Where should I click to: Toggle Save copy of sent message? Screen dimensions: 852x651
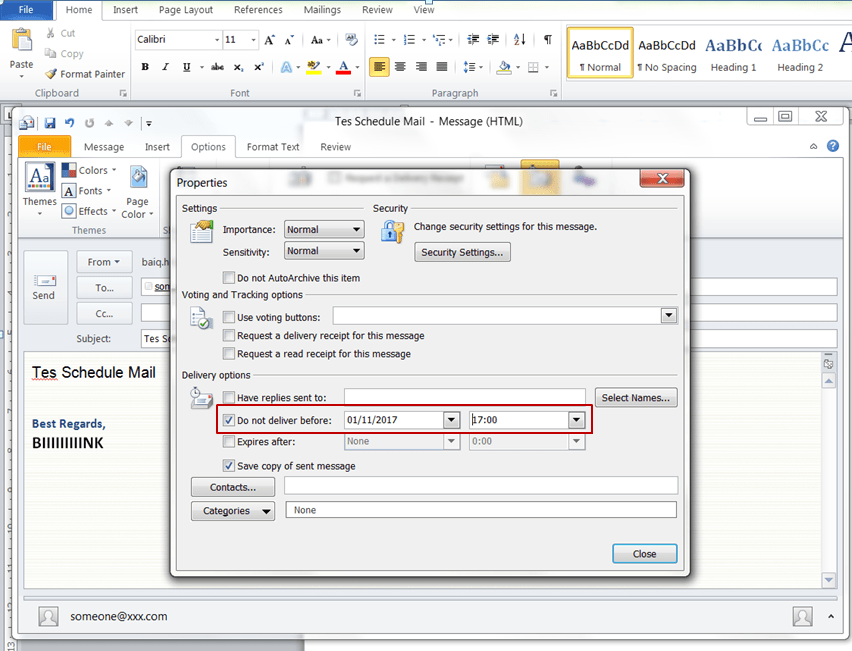(229, 466)
